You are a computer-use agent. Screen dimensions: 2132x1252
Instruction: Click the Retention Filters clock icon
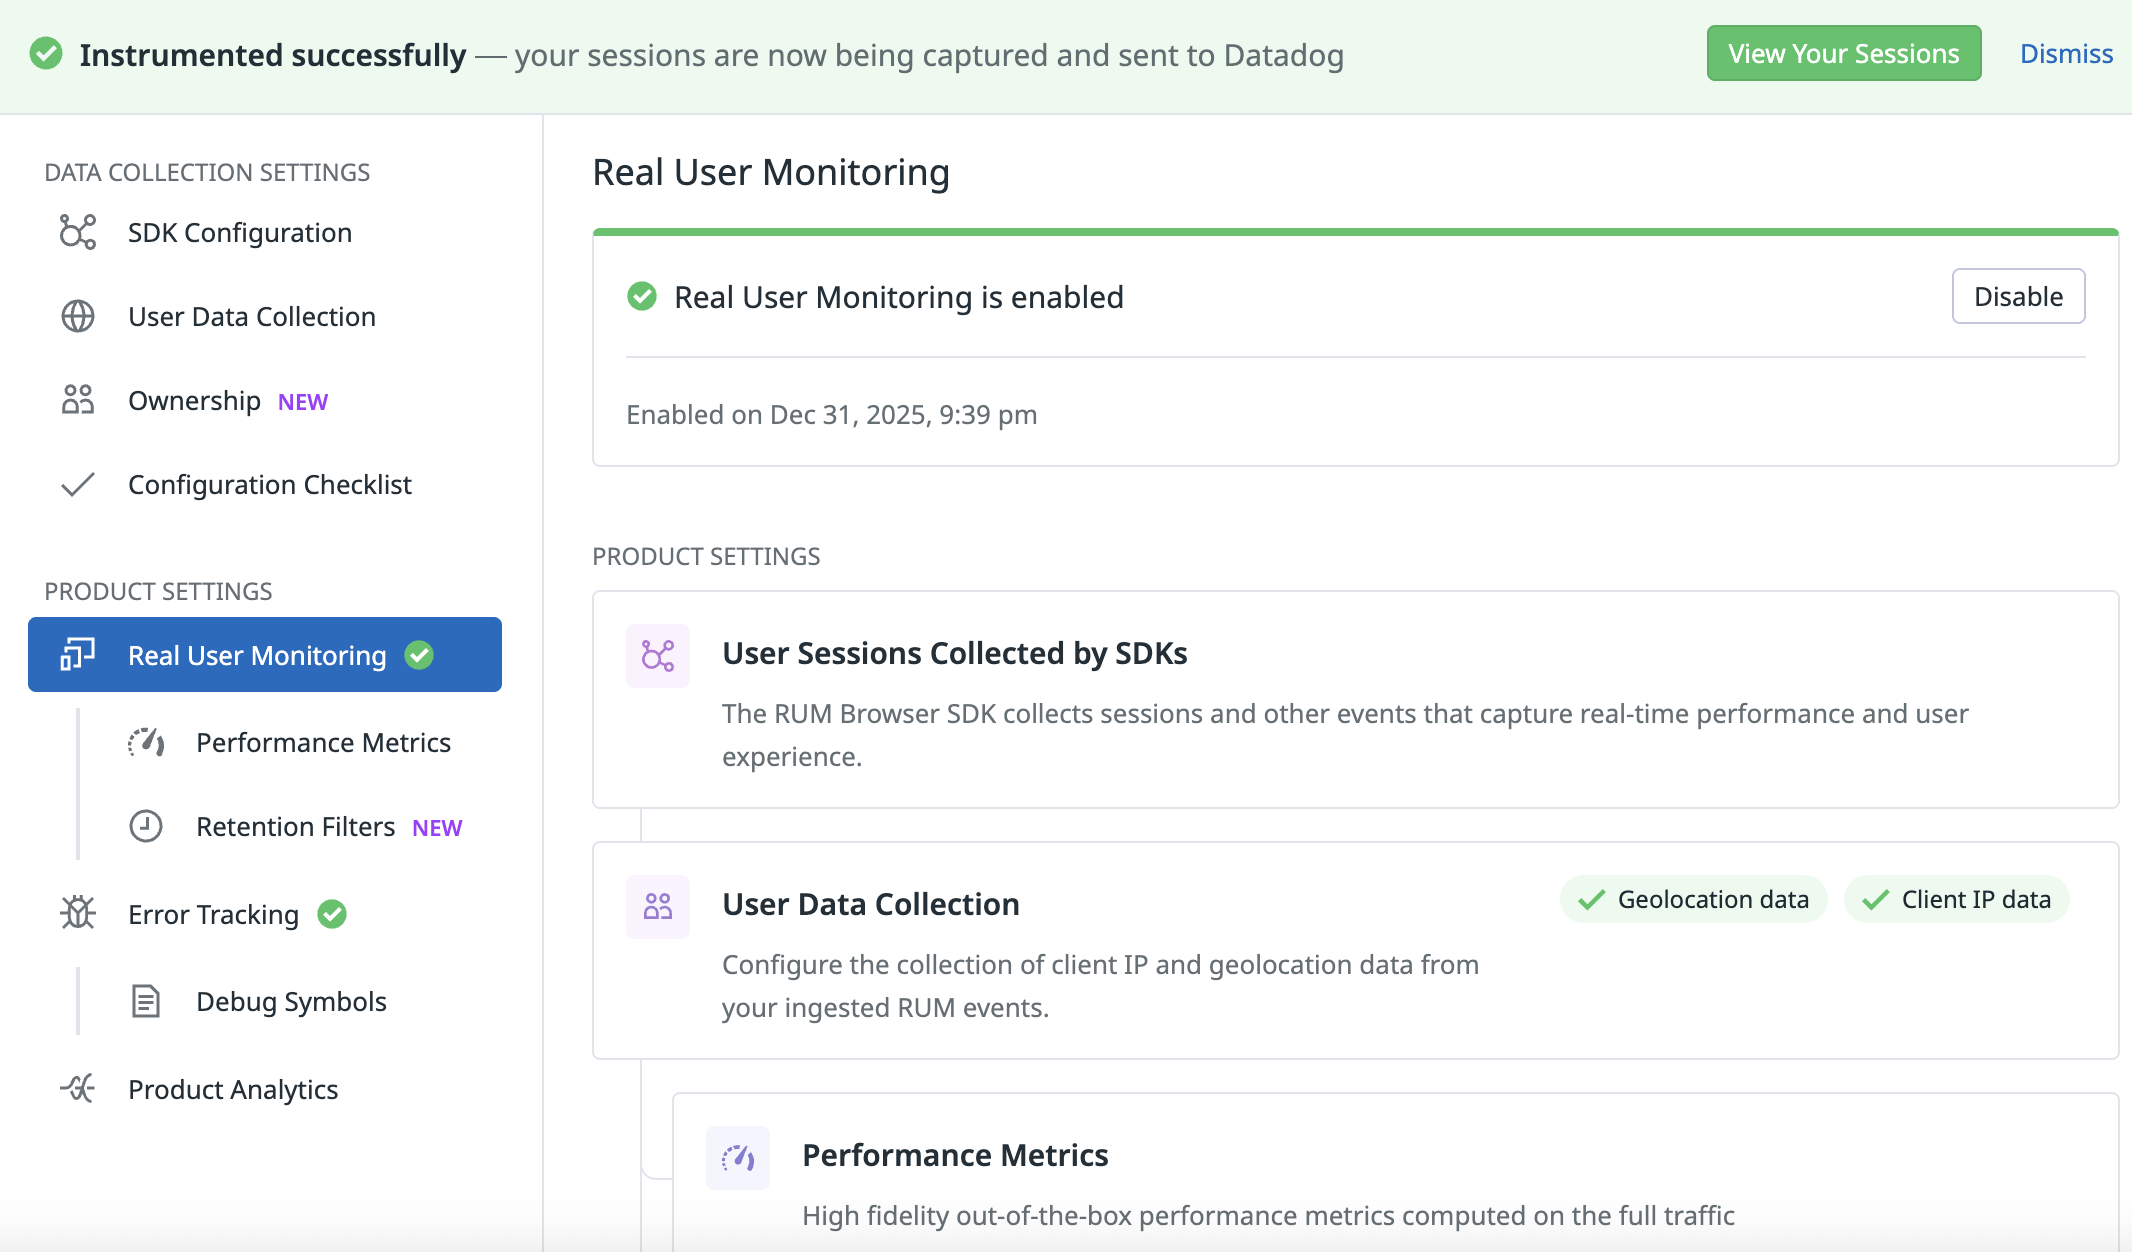(146, 826)
